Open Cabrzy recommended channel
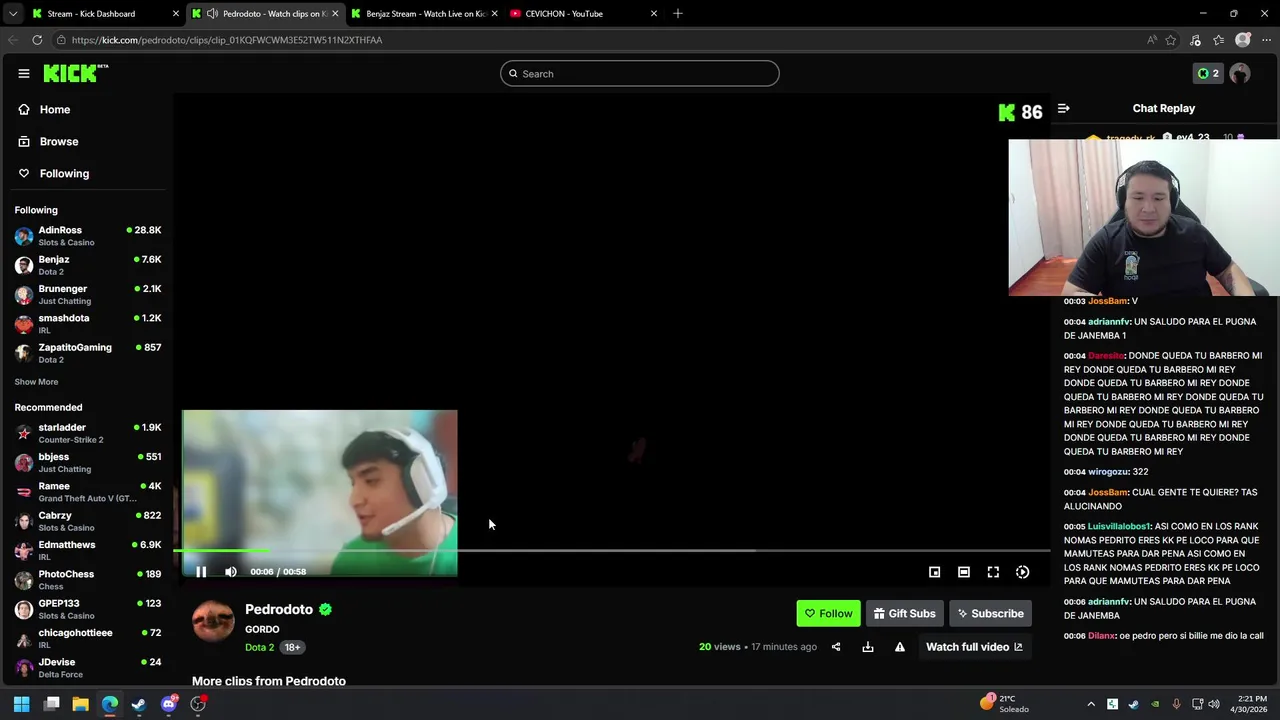 (x=88, y=521)
